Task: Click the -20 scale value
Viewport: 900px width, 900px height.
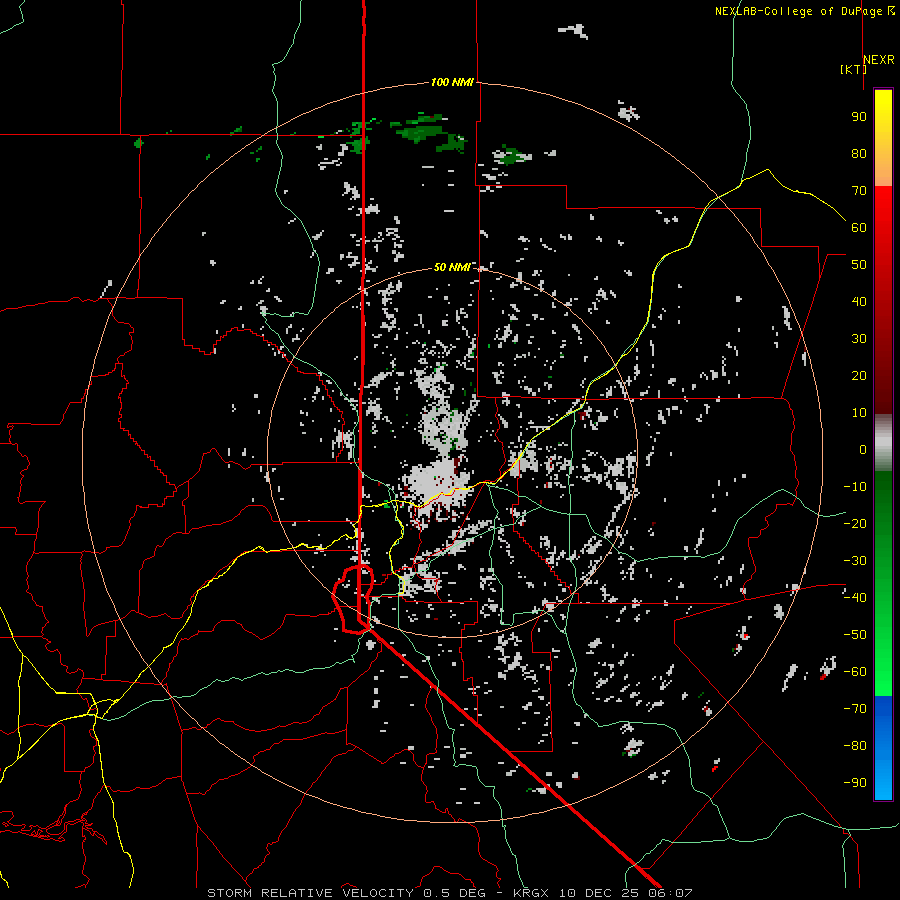Action: coord(855,523)
